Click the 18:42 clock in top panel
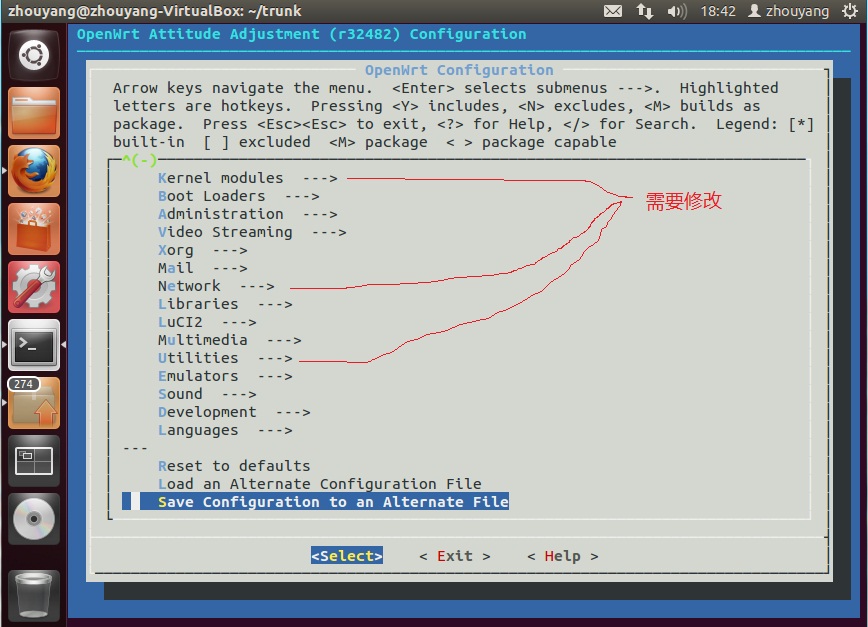Screen dimensions: 868x627 tap(718, 11)
